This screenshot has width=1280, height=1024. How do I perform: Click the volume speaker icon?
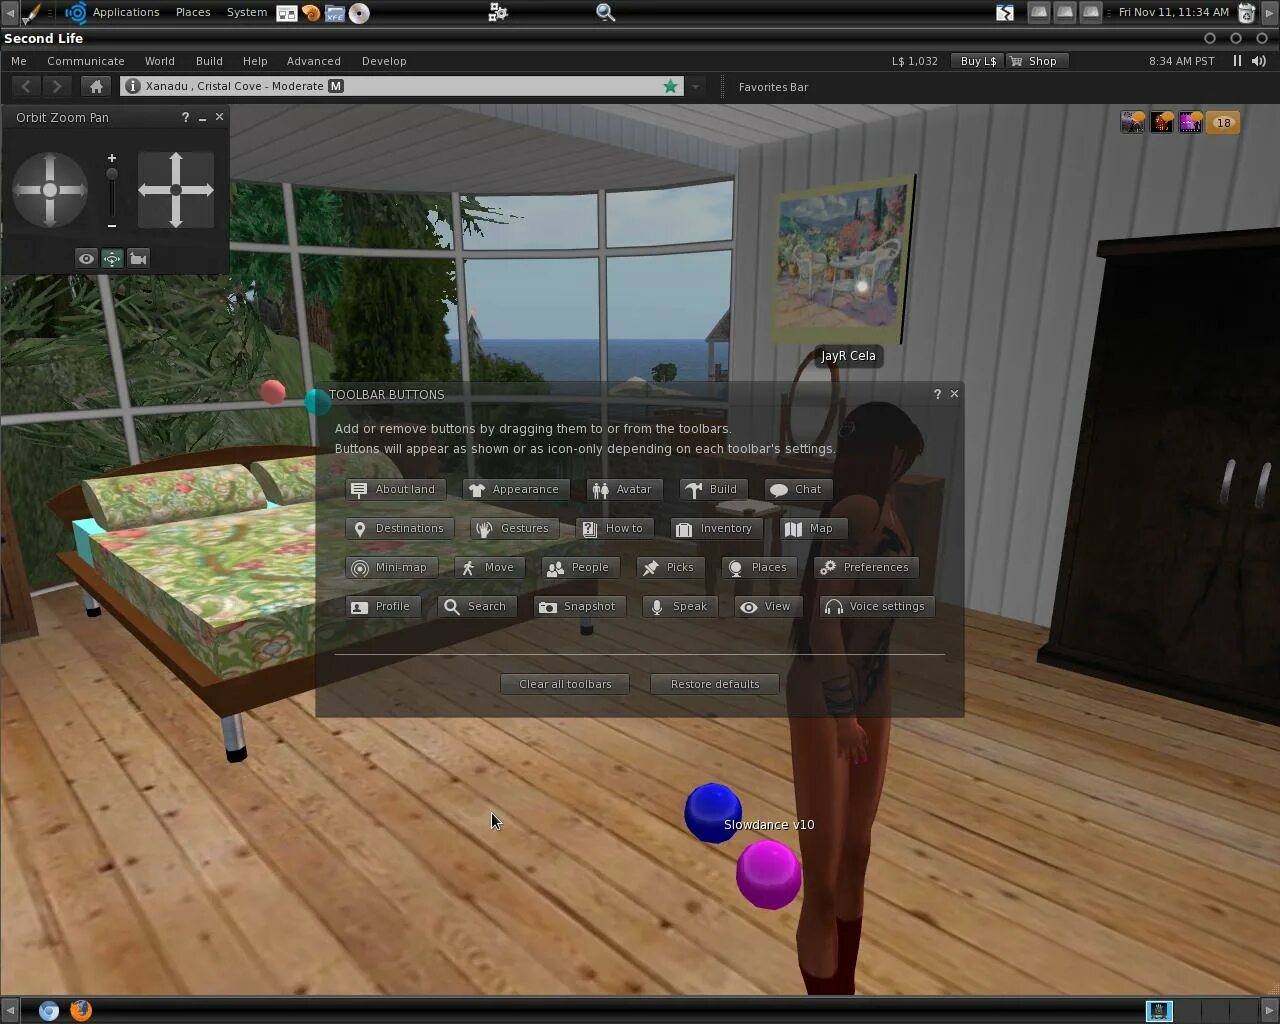1259,61
